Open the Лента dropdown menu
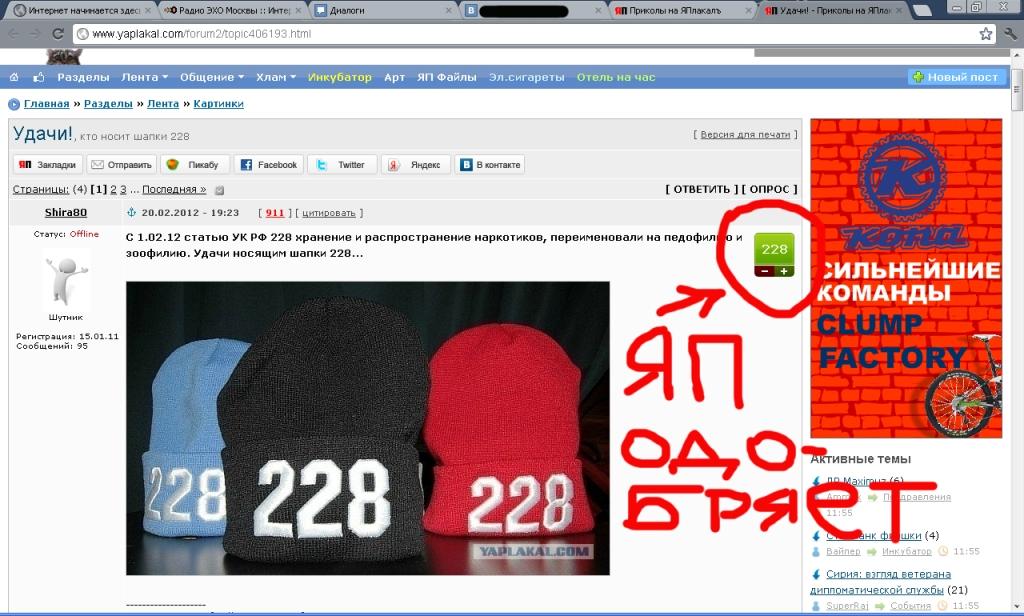 [x=144, y=77]
